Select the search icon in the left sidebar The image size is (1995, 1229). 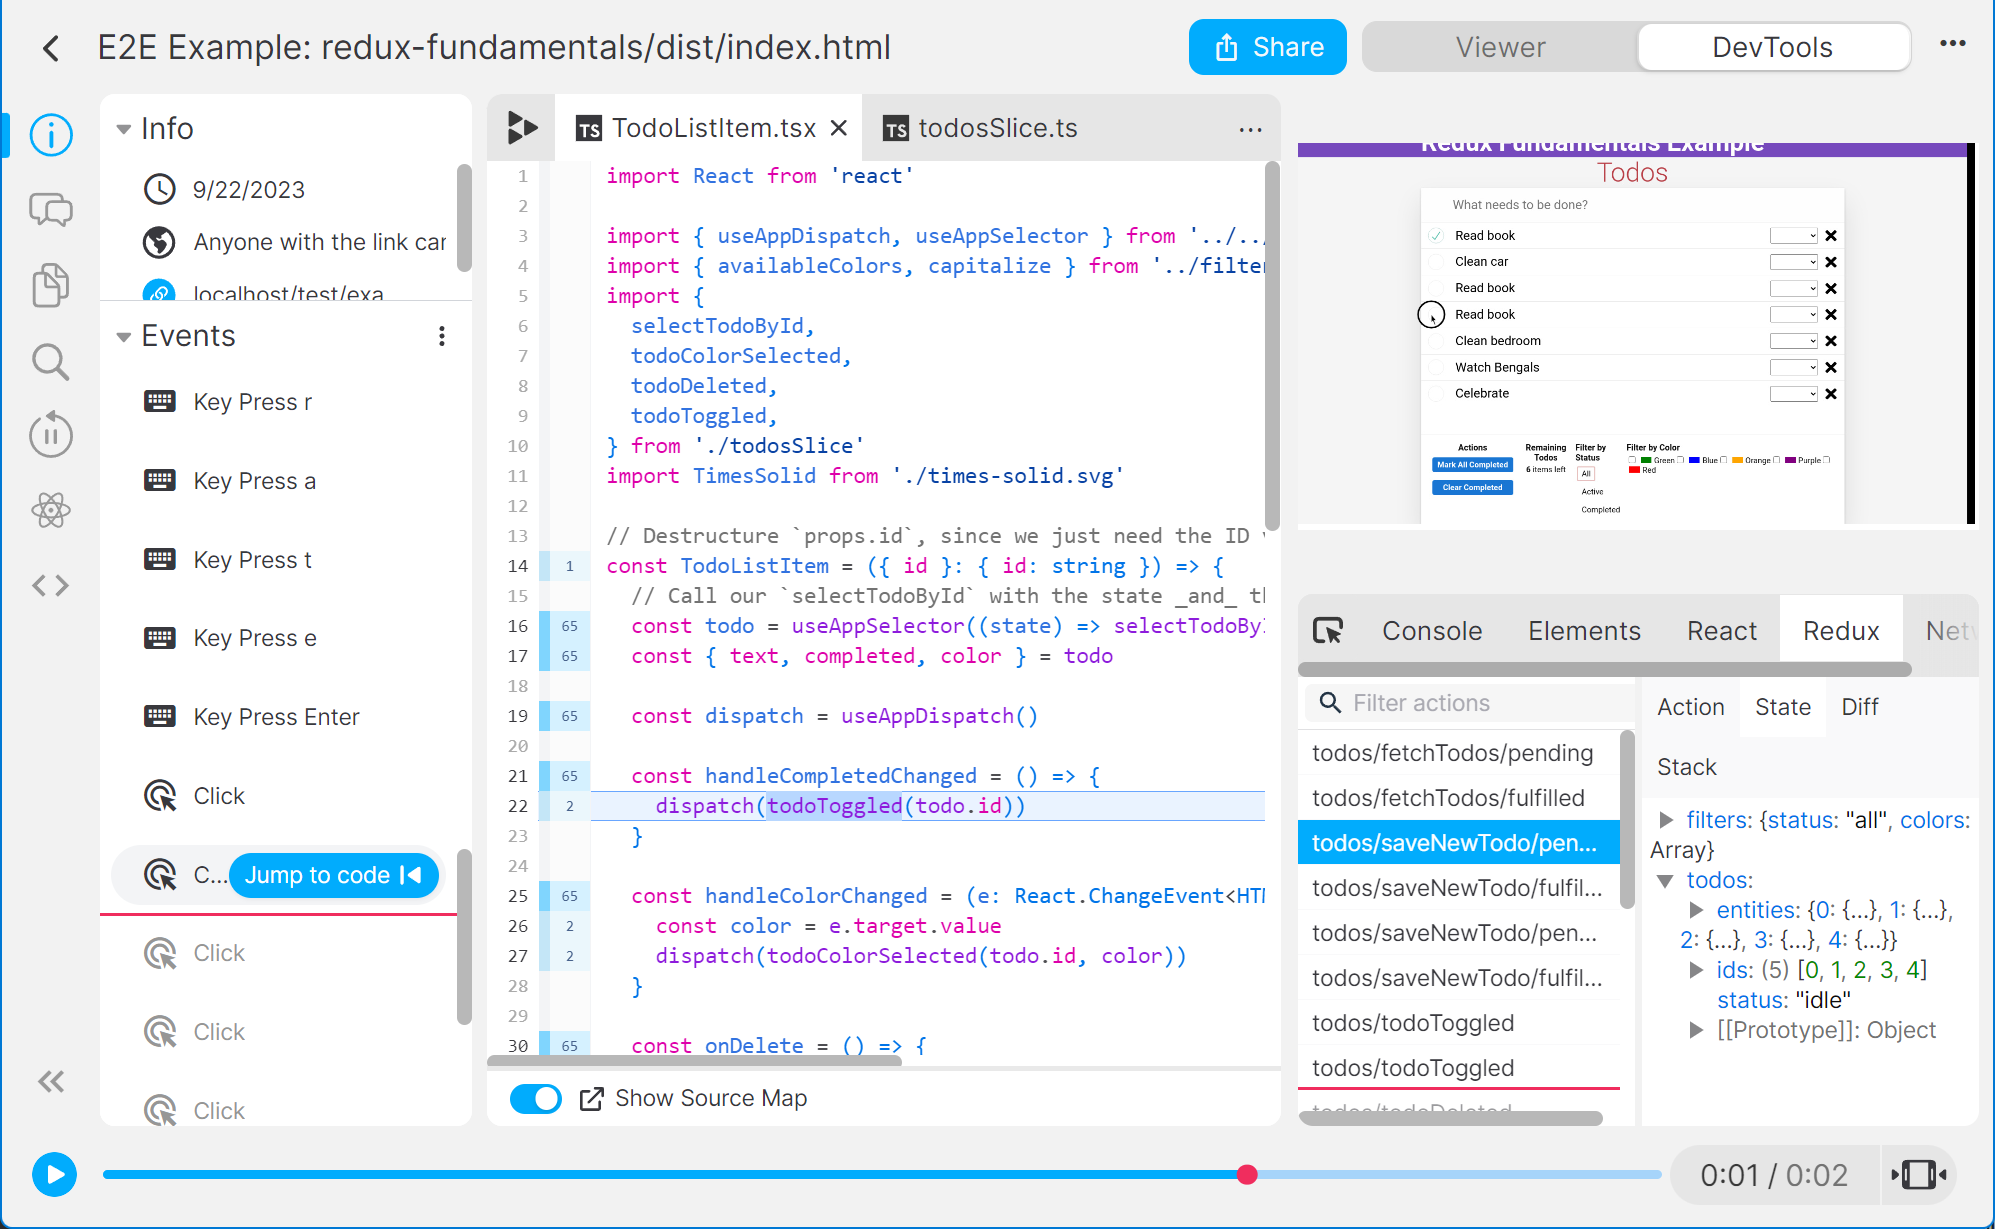[51, 362]
